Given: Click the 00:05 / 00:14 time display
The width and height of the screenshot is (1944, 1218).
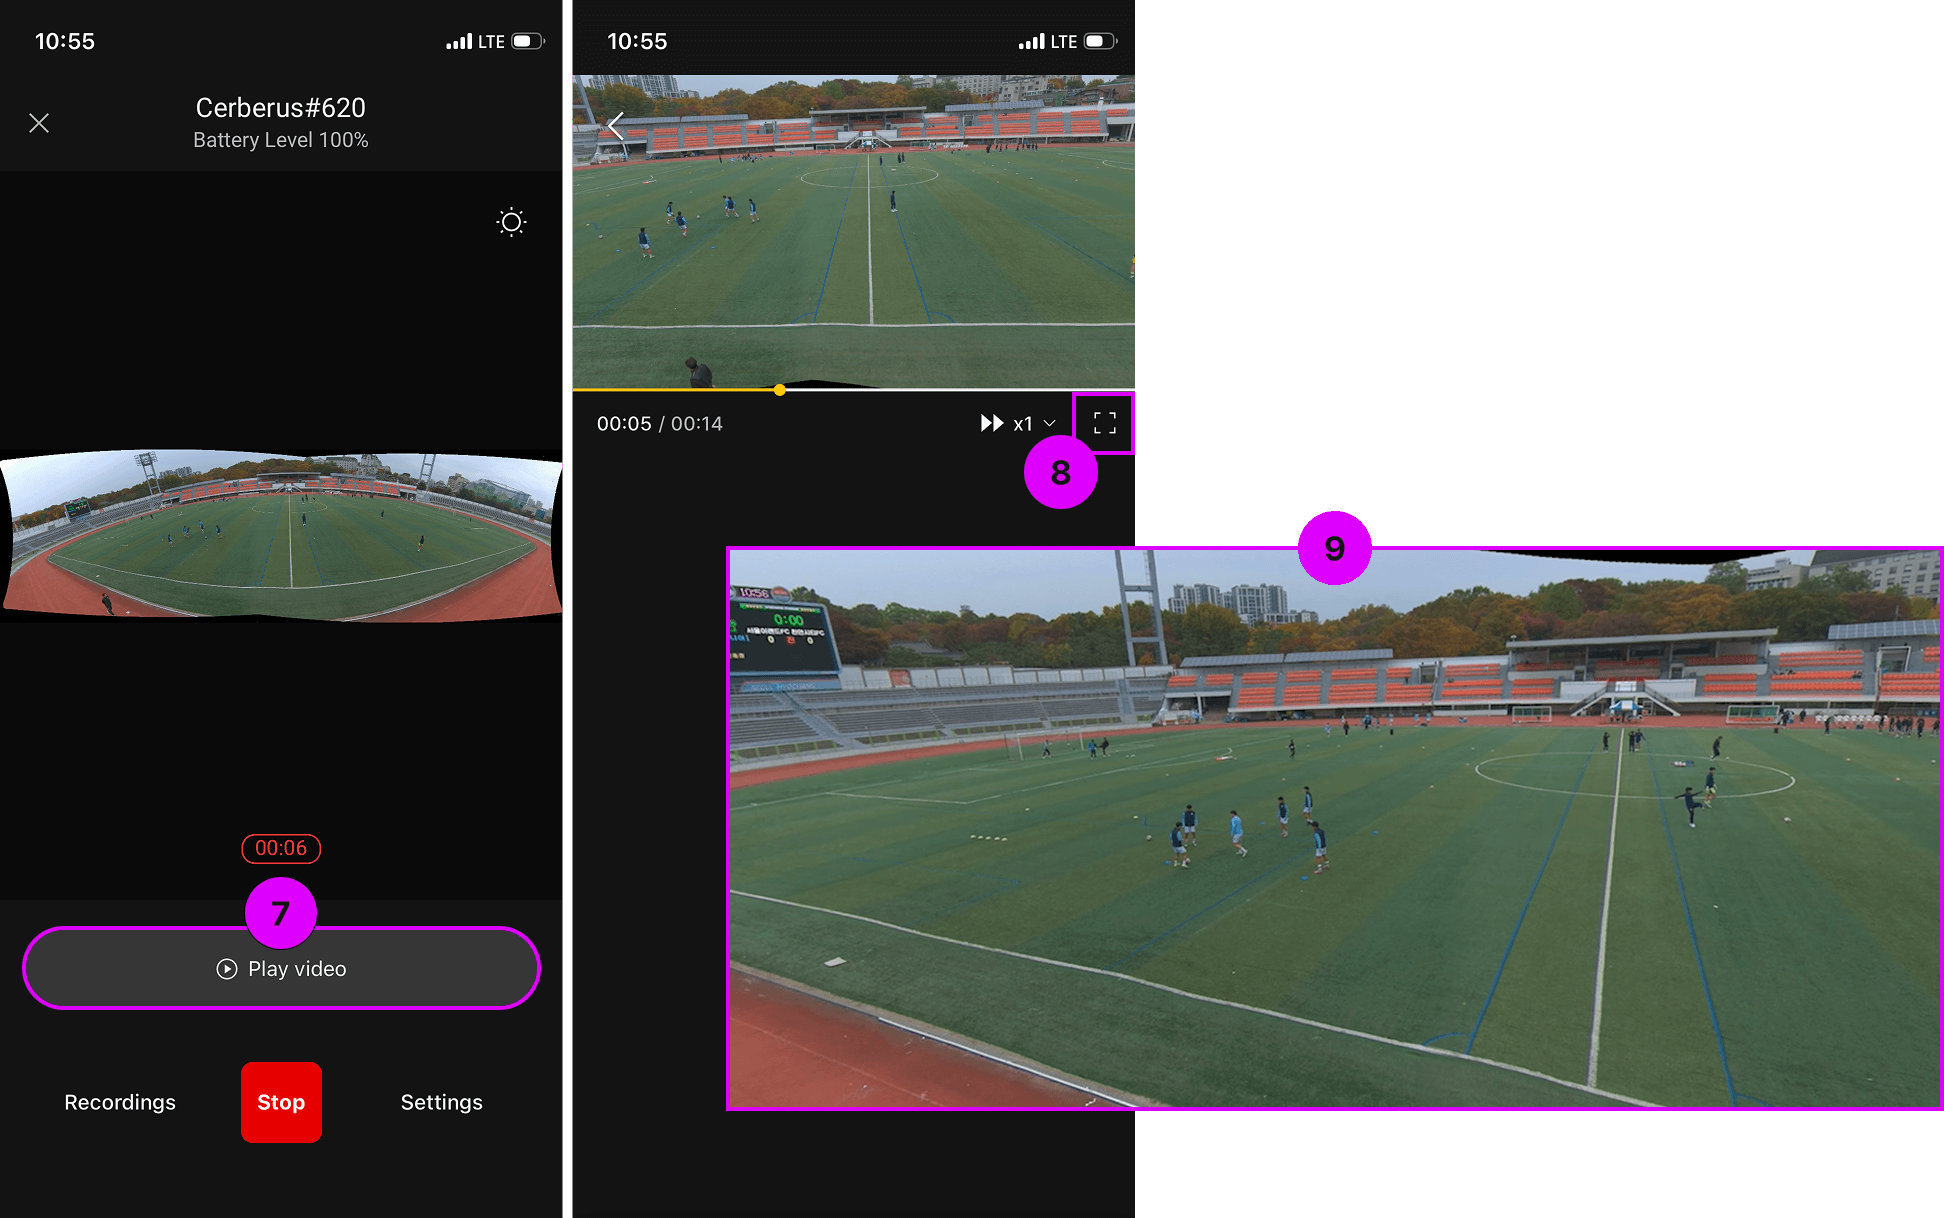Looking at the screenshot, I should pyautogui.click(x=659, y=424).
